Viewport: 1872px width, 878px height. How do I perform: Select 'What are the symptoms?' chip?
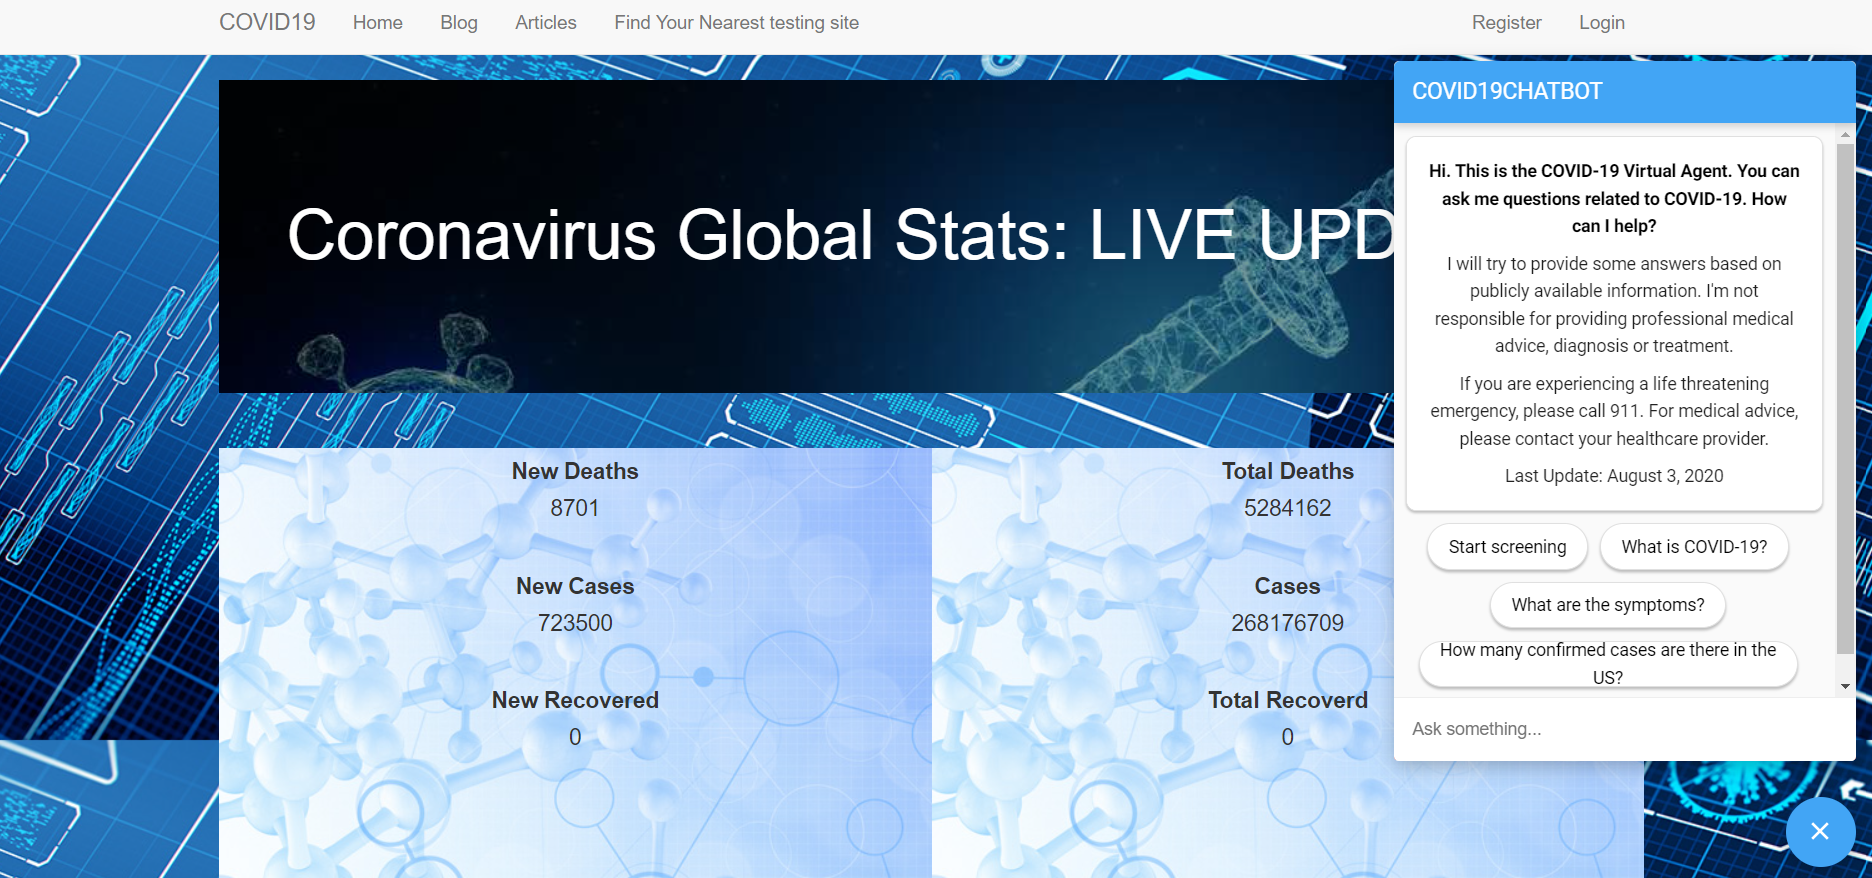coord(1608,605)
